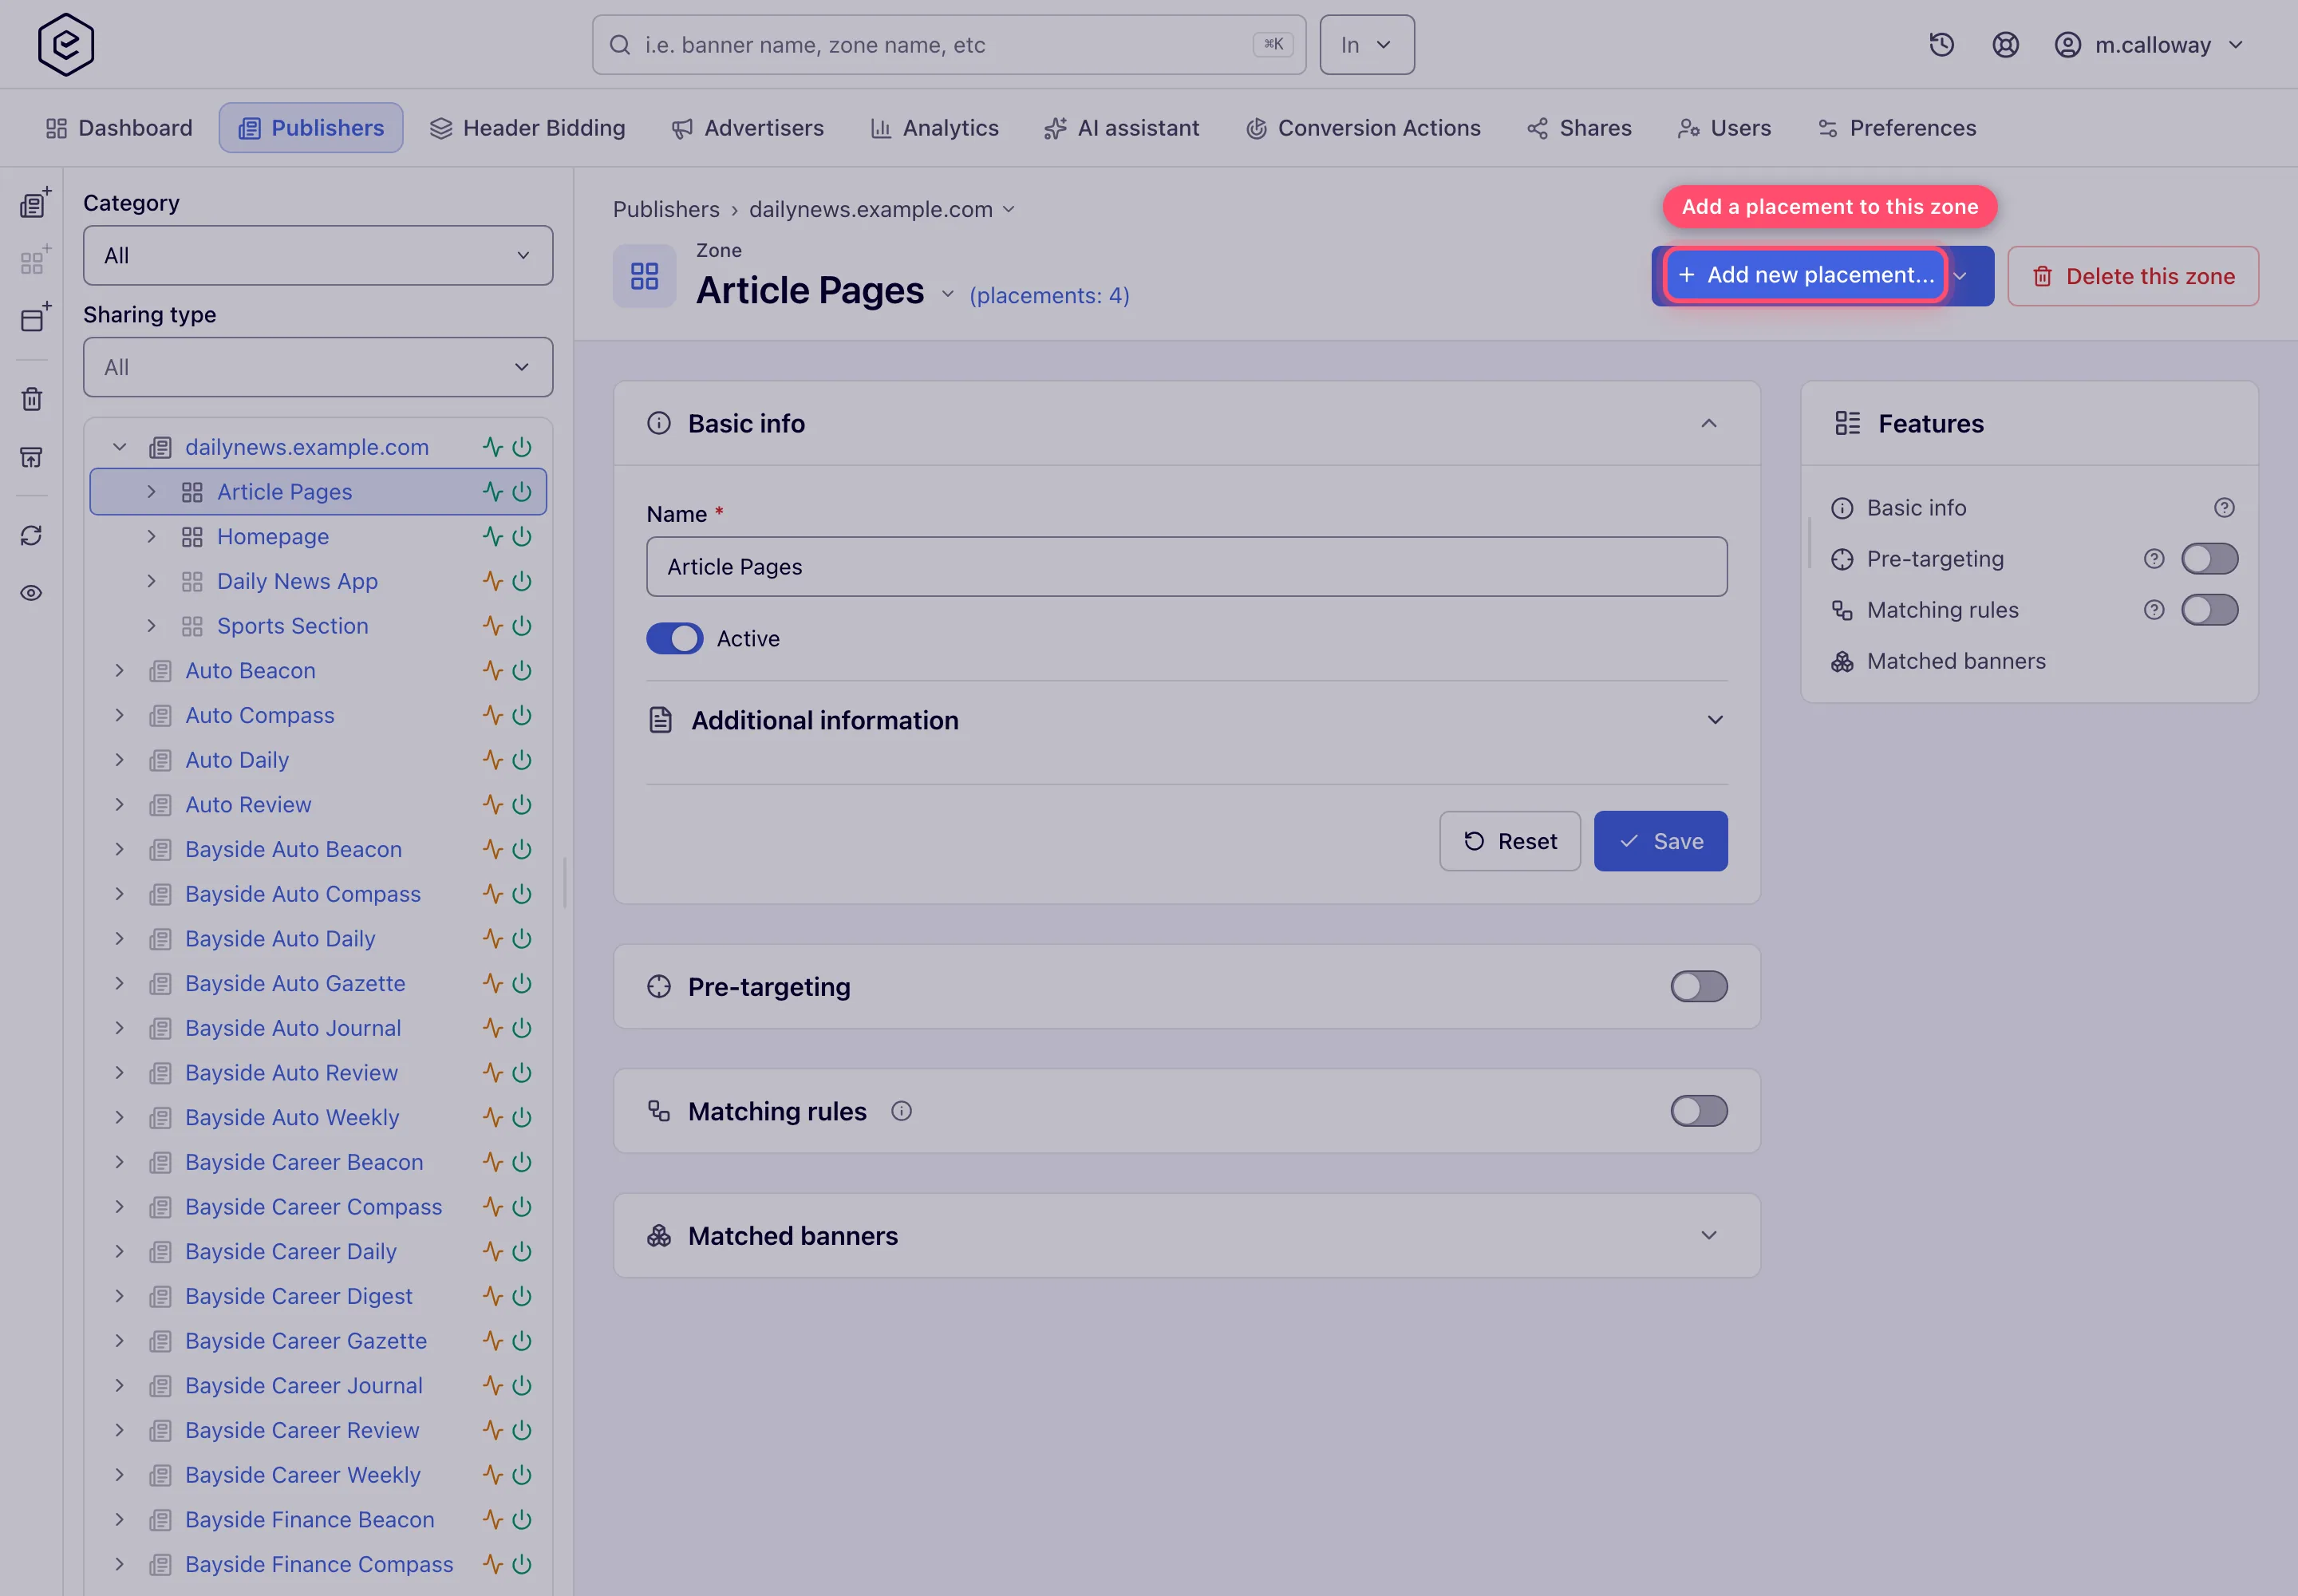The height and width of the screenshot is (1596, 2298).
Task: Click help icon beside Matching rules feature
Action: (2154, 610)
